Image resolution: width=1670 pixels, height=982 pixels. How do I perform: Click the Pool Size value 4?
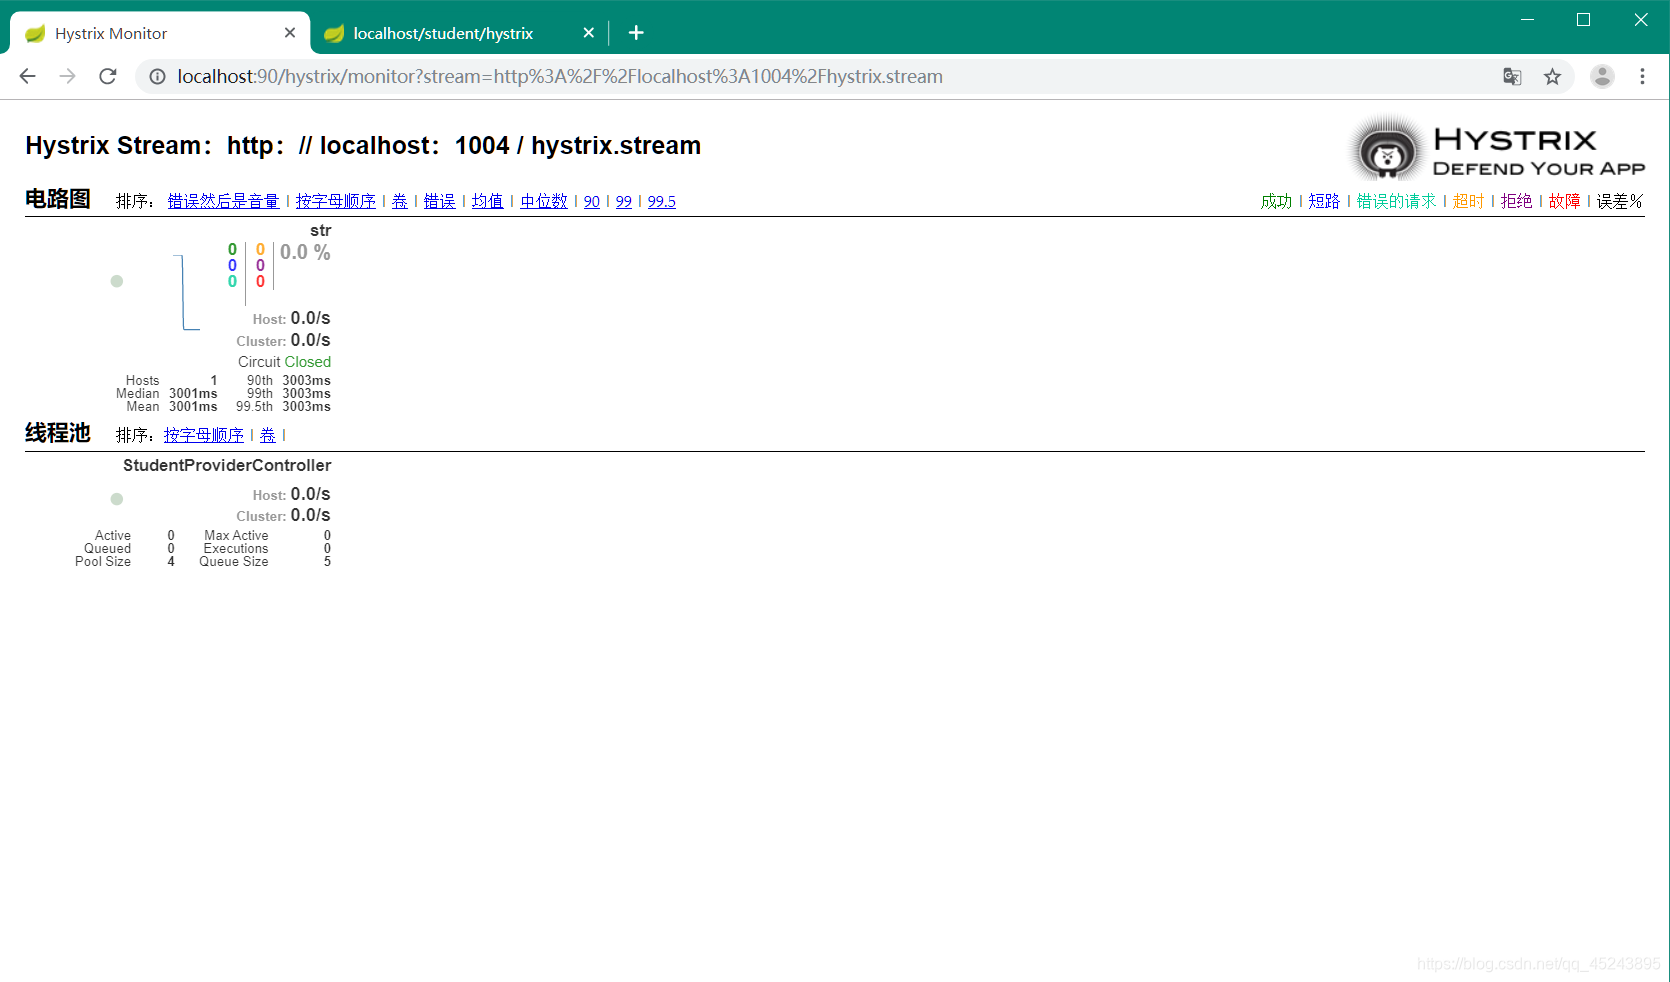(x=171, y=562)
